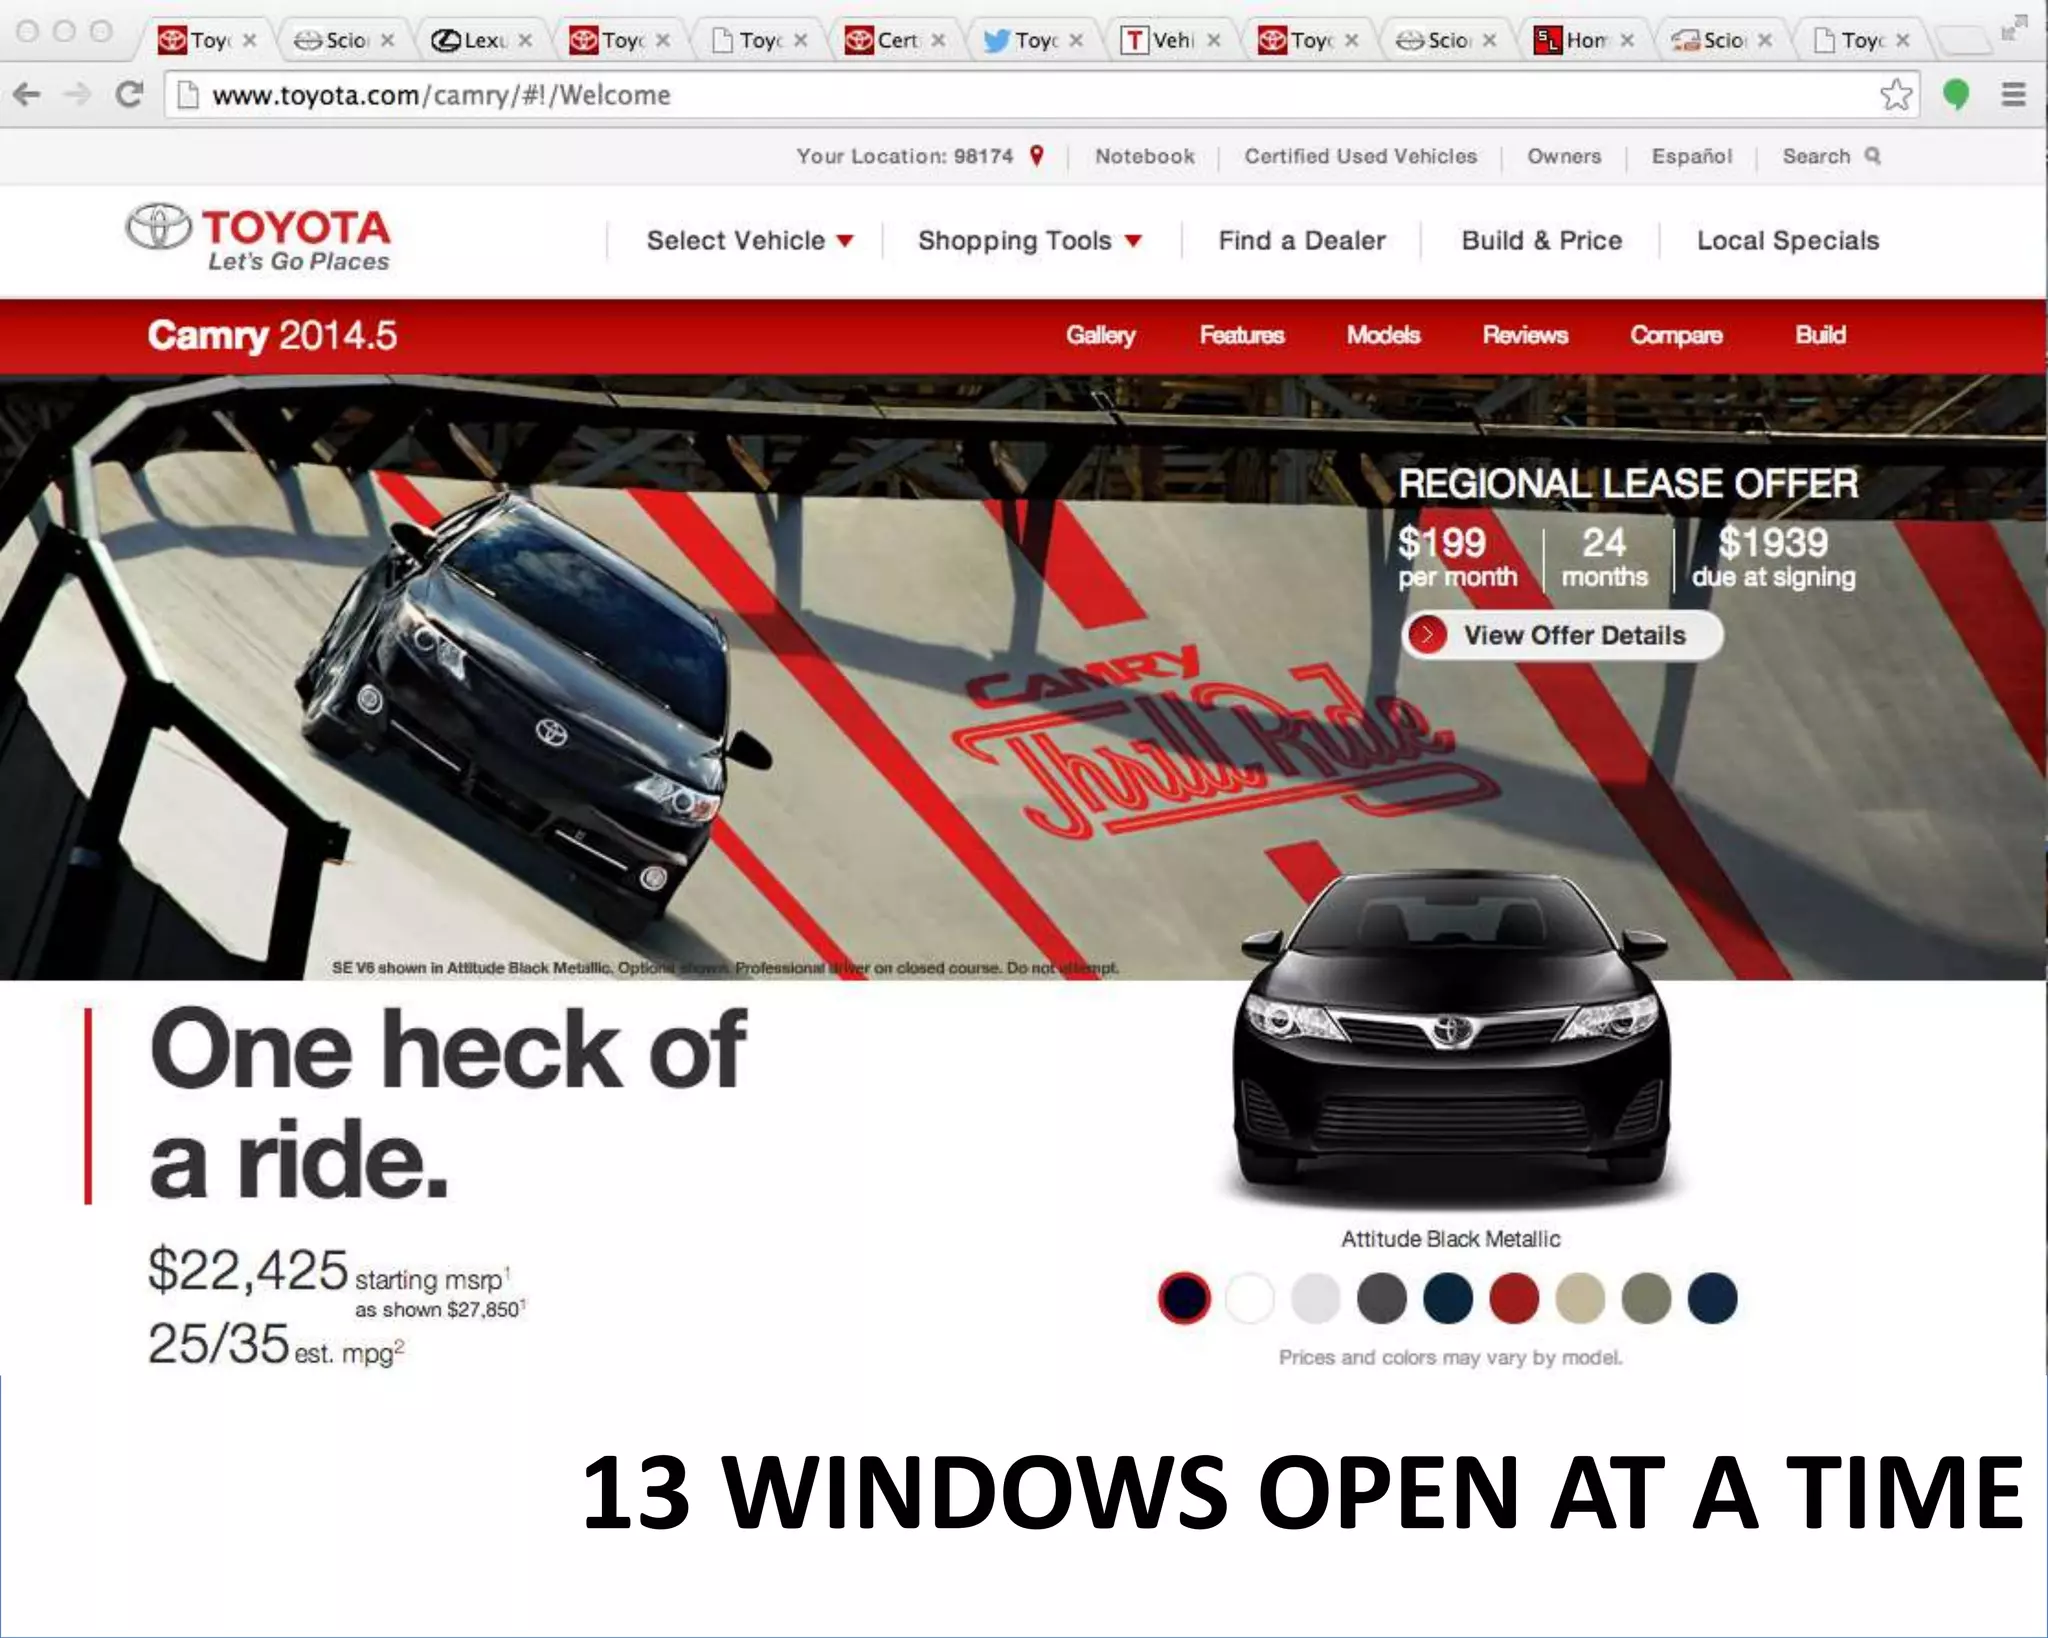Close the Twitter Toyota tab
Viewport: 2048px width, 1638px height.
(x=1076, y=40)
